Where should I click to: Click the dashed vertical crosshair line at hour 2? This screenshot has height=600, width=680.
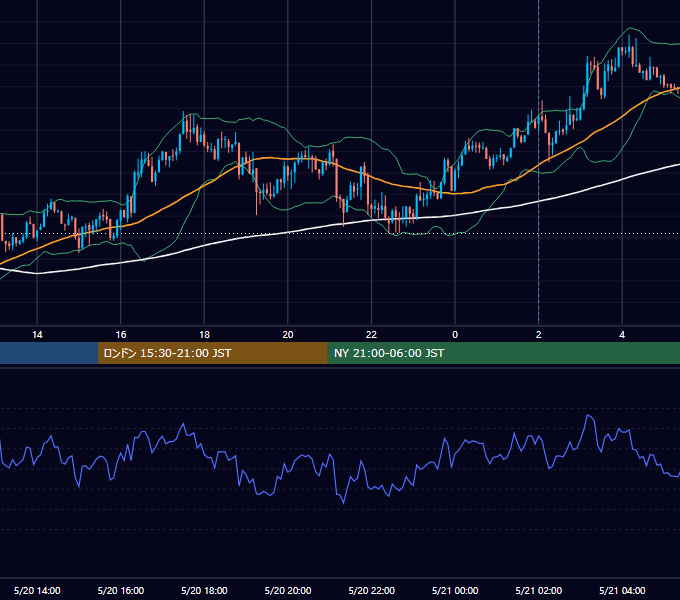(x=539, y=162)
